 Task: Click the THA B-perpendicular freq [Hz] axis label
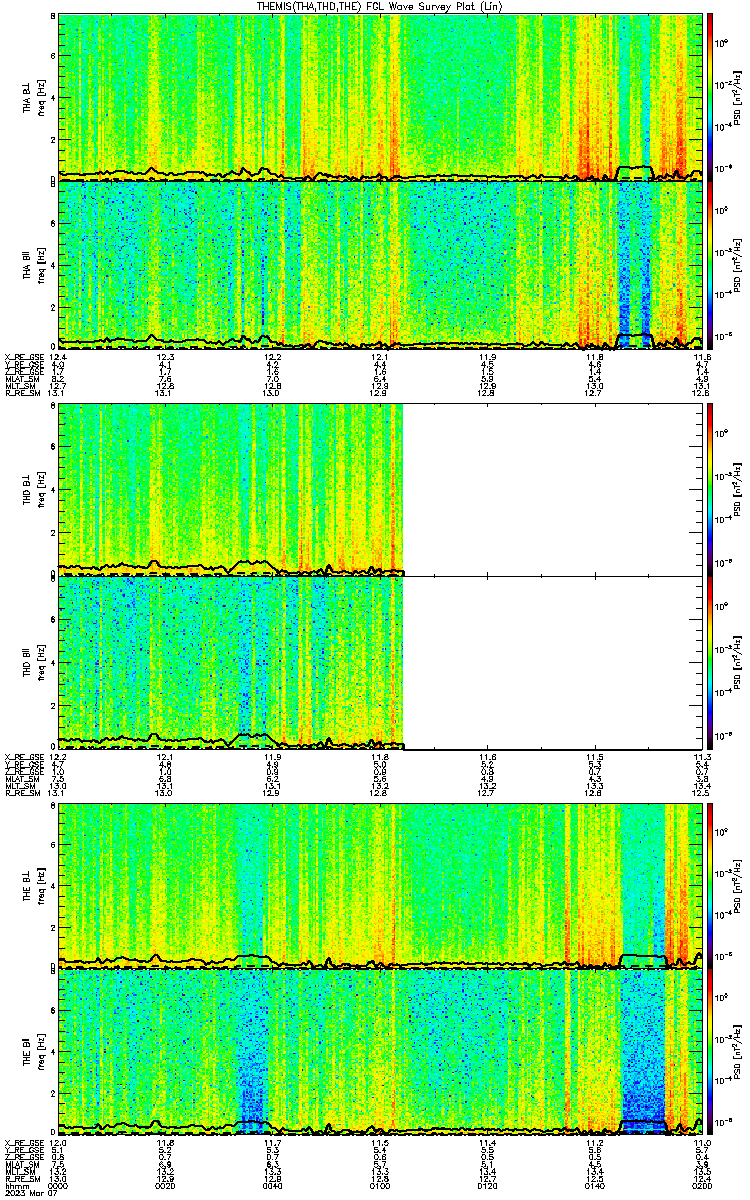point(40,97)
